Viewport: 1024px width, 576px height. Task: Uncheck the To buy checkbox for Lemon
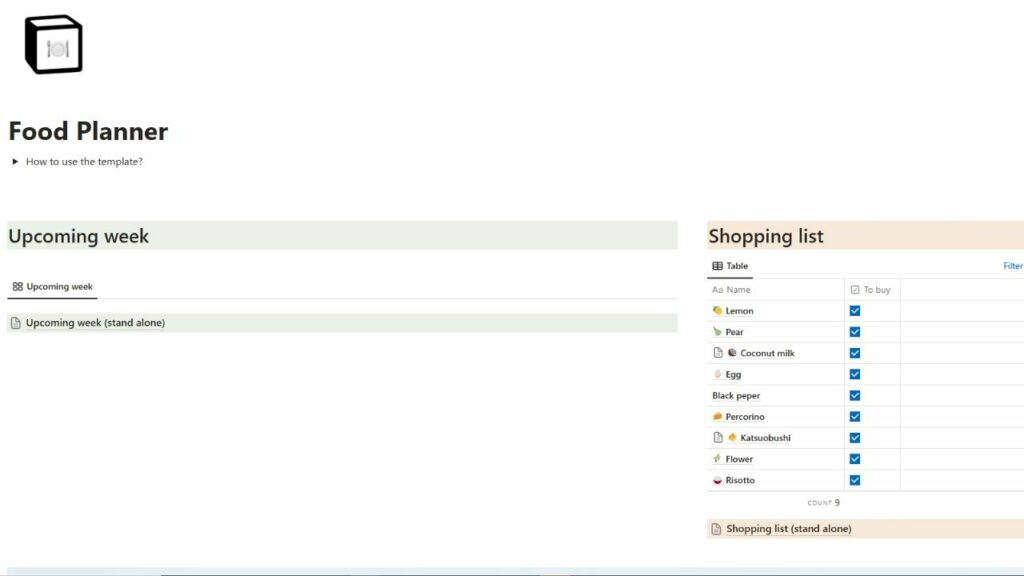coord(855,310)
